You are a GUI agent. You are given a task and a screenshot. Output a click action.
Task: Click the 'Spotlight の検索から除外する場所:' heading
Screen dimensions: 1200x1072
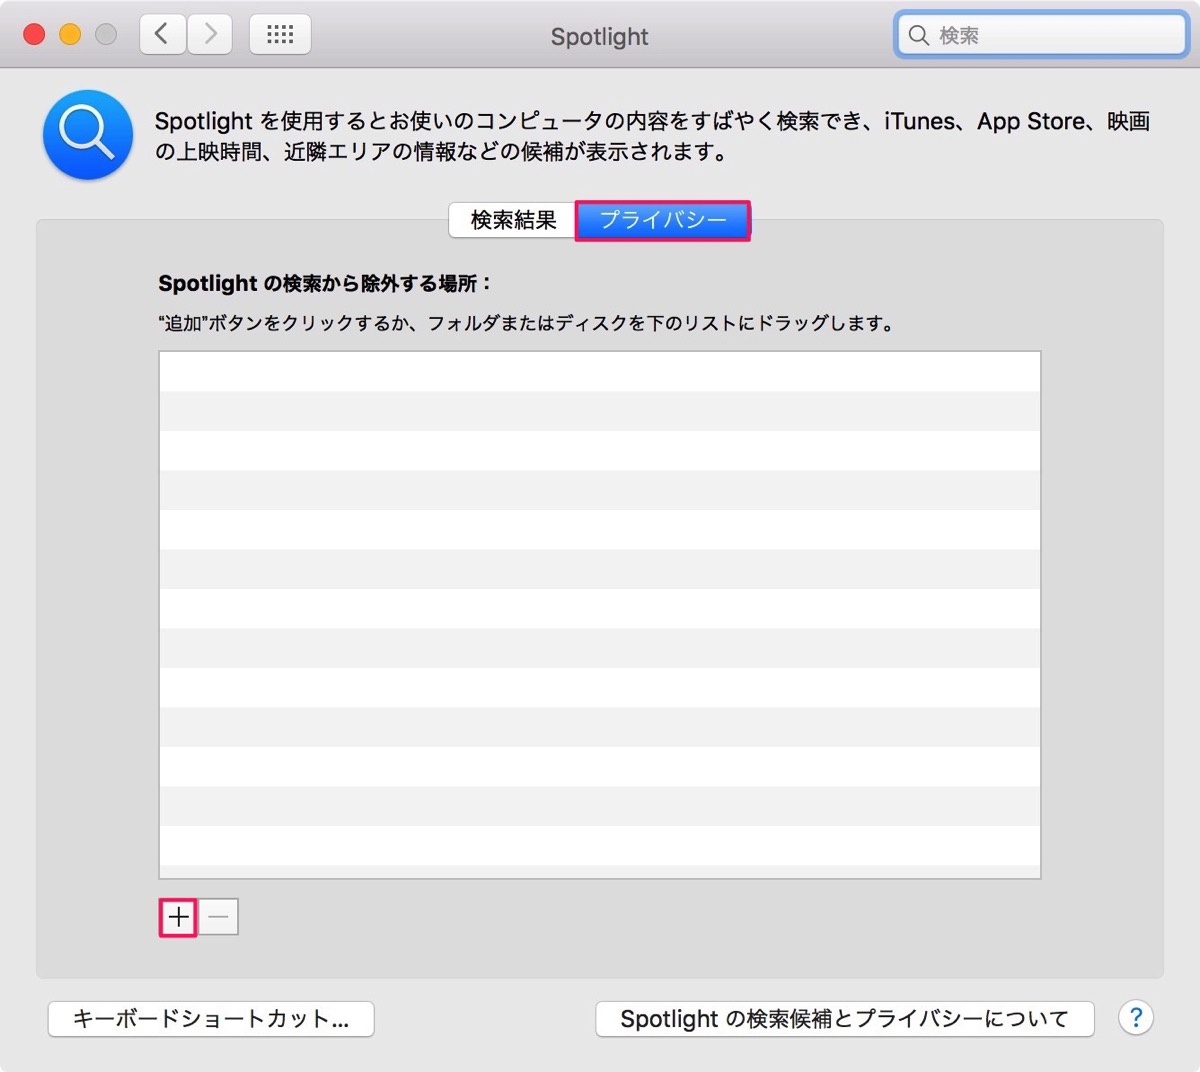[325, 284]
